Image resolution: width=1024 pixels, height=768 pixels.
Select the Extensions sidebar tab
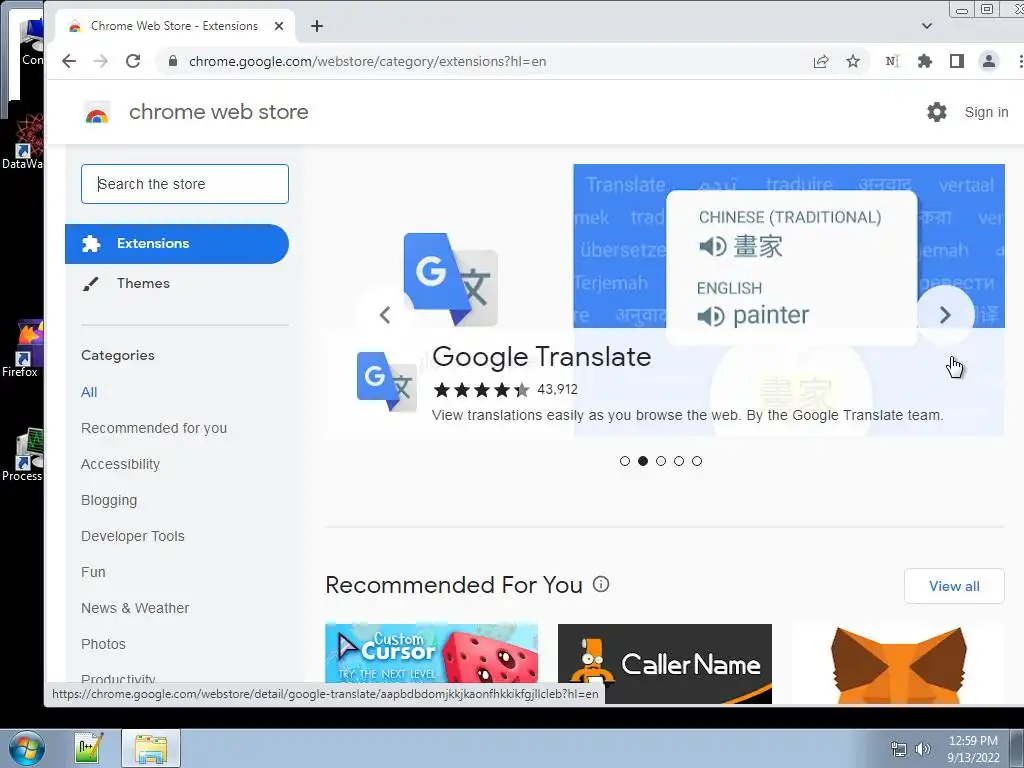177,244
